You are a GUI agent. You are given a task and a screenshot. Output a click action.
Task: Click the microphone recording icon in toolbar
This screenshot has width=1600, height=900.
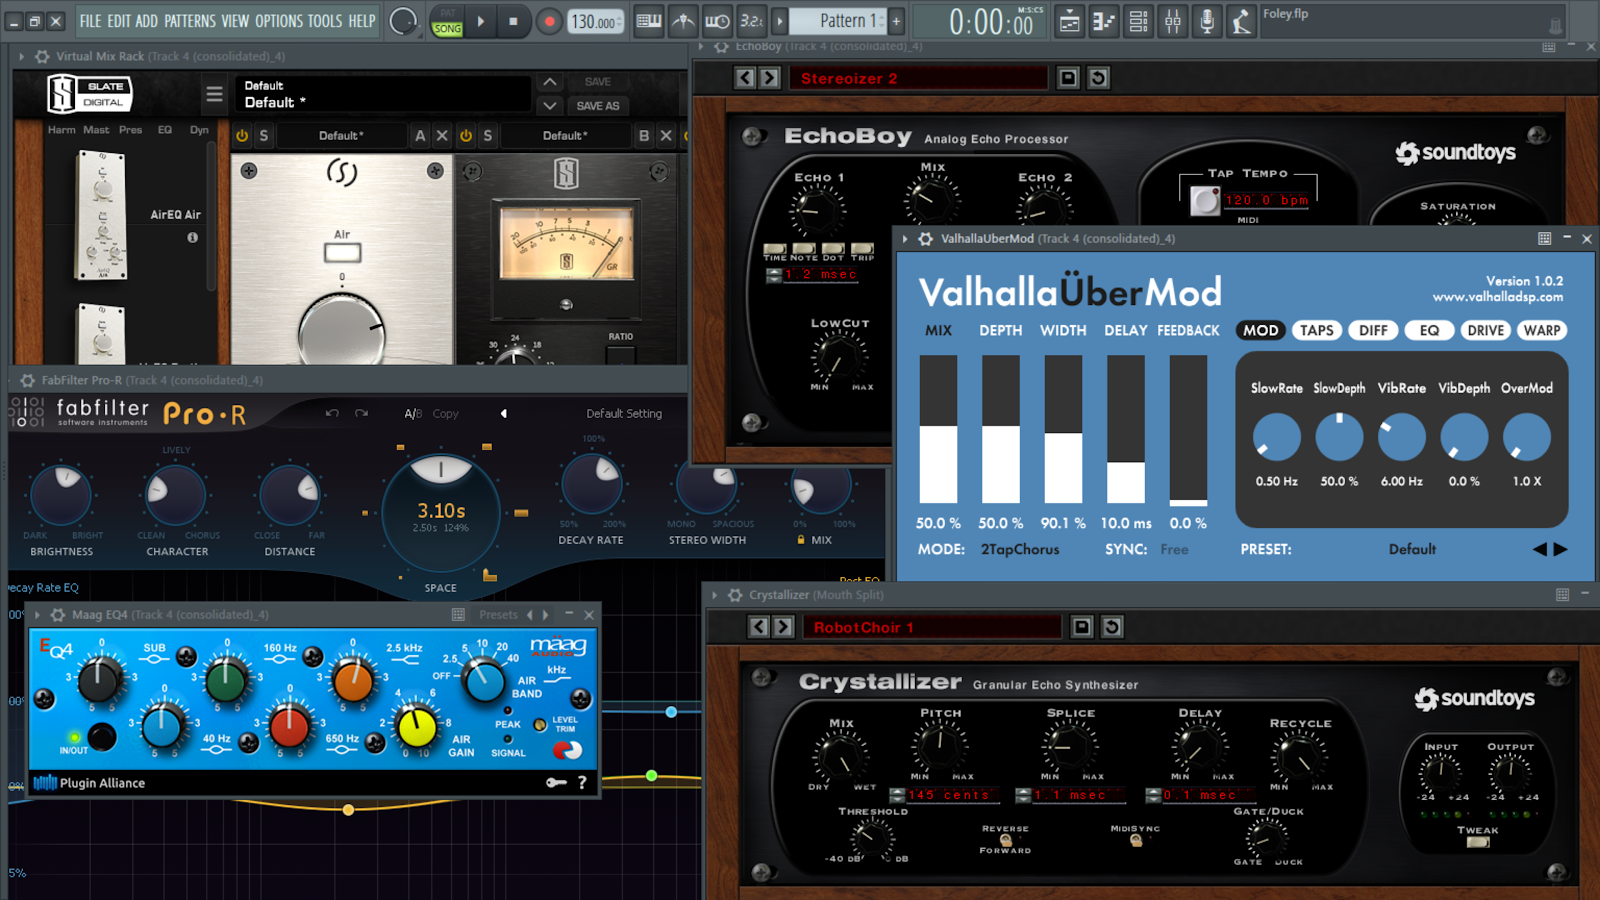[1207, 21]
